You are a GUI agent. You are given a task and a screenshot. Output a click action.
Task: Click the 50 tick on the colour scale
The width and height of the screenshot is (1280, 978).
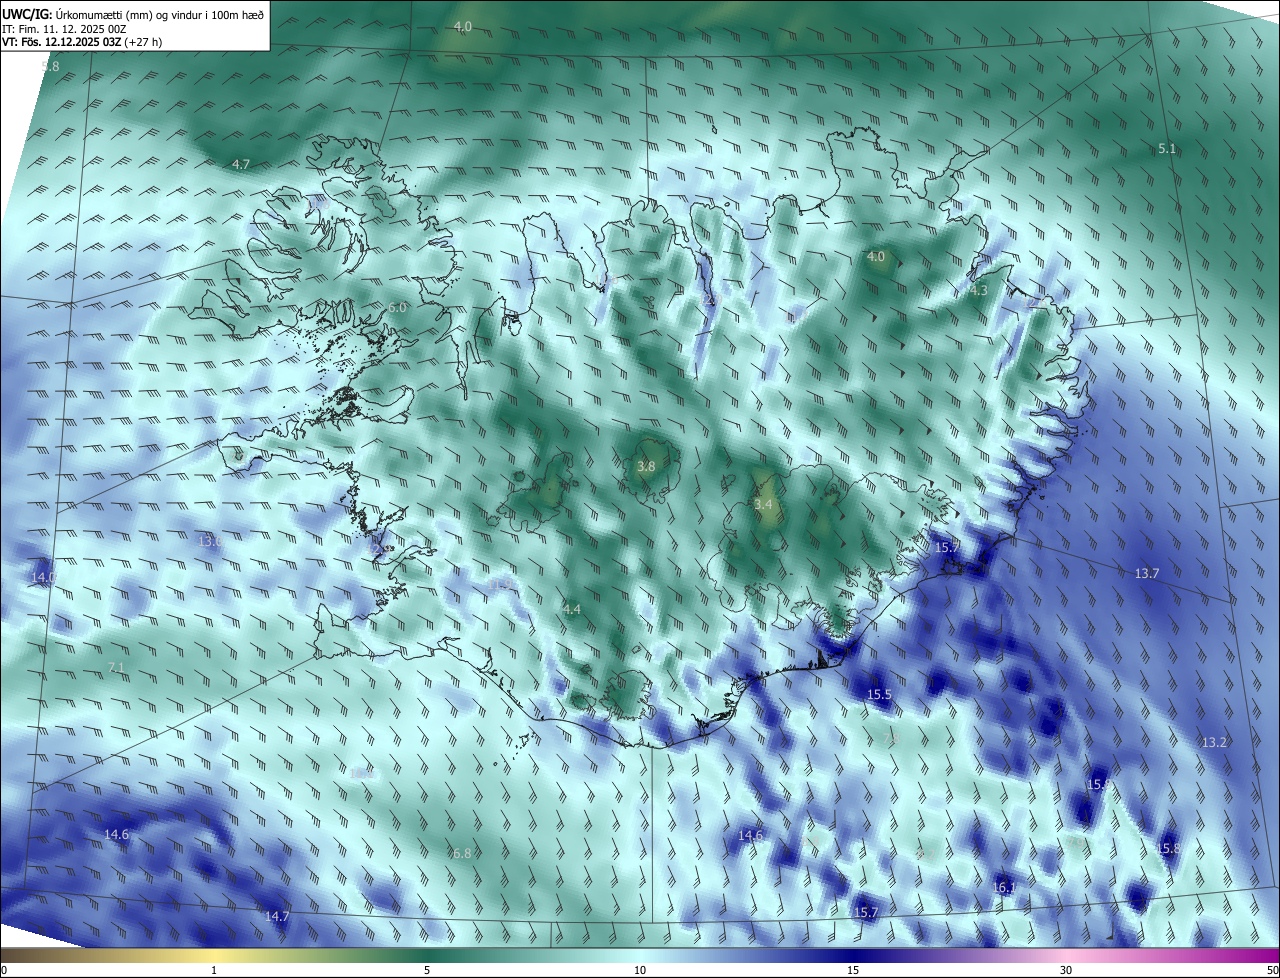pos(1272,971)
